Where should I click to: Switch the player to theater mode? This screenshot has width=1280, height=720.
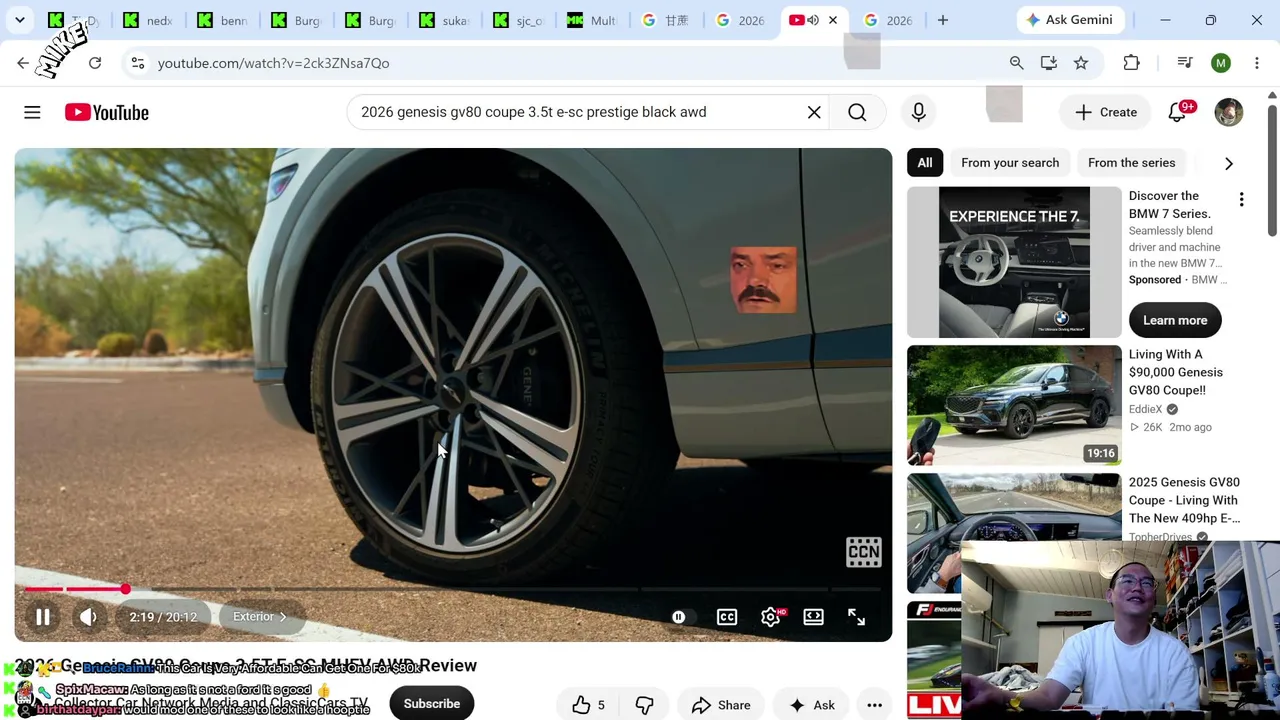pyautogui.click(x=814, y=617)
